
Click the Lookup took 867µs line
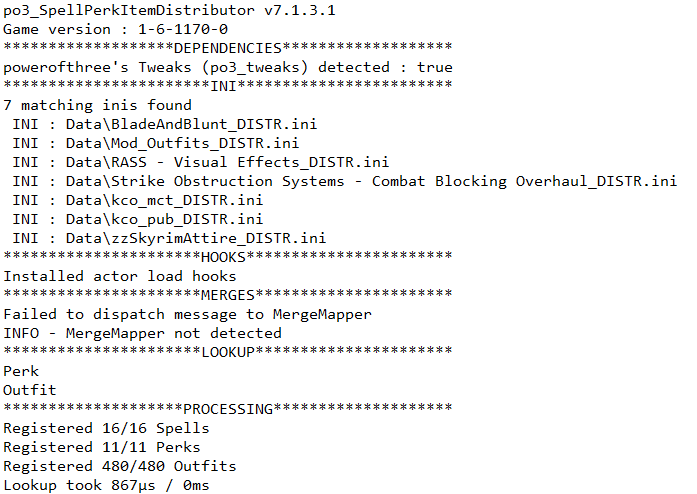(106, 485)
